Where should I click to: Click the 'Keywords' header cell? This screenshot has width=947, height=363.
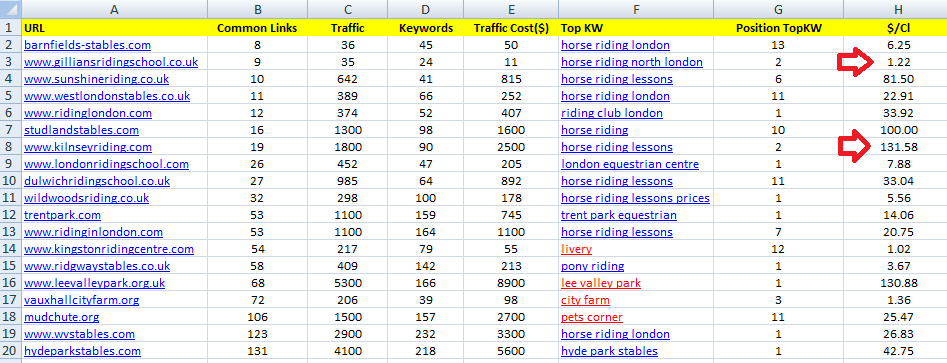tap(426, 28)
